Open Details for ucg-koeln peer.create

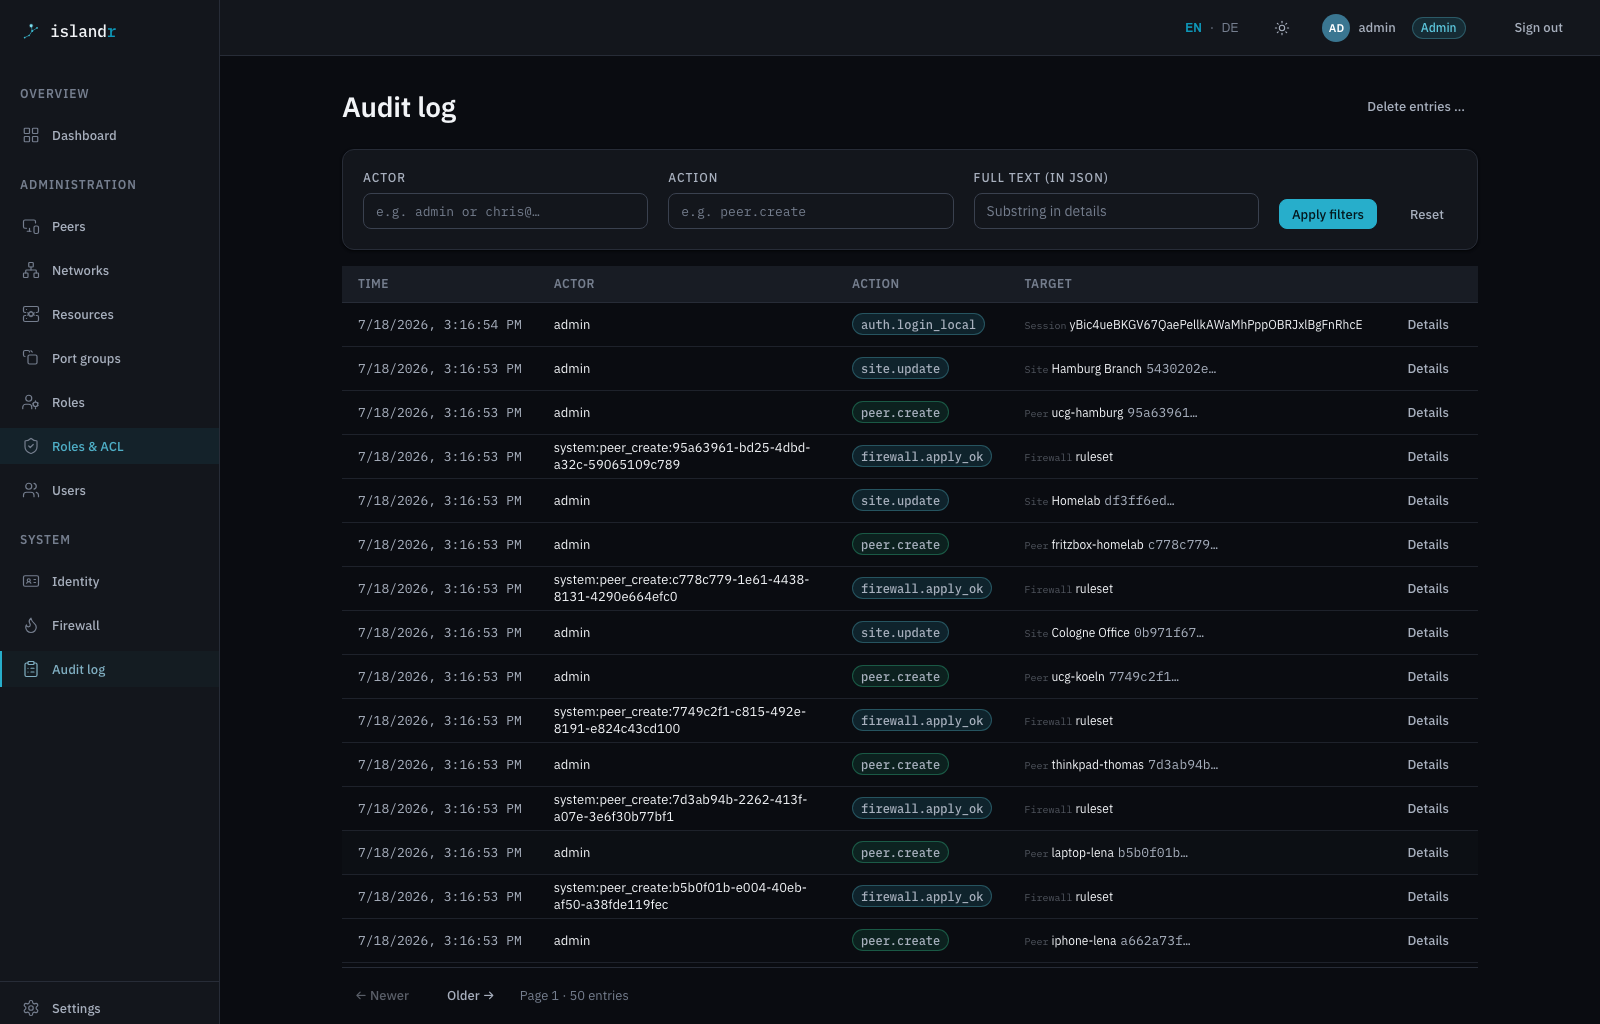tap(1428, 677)
